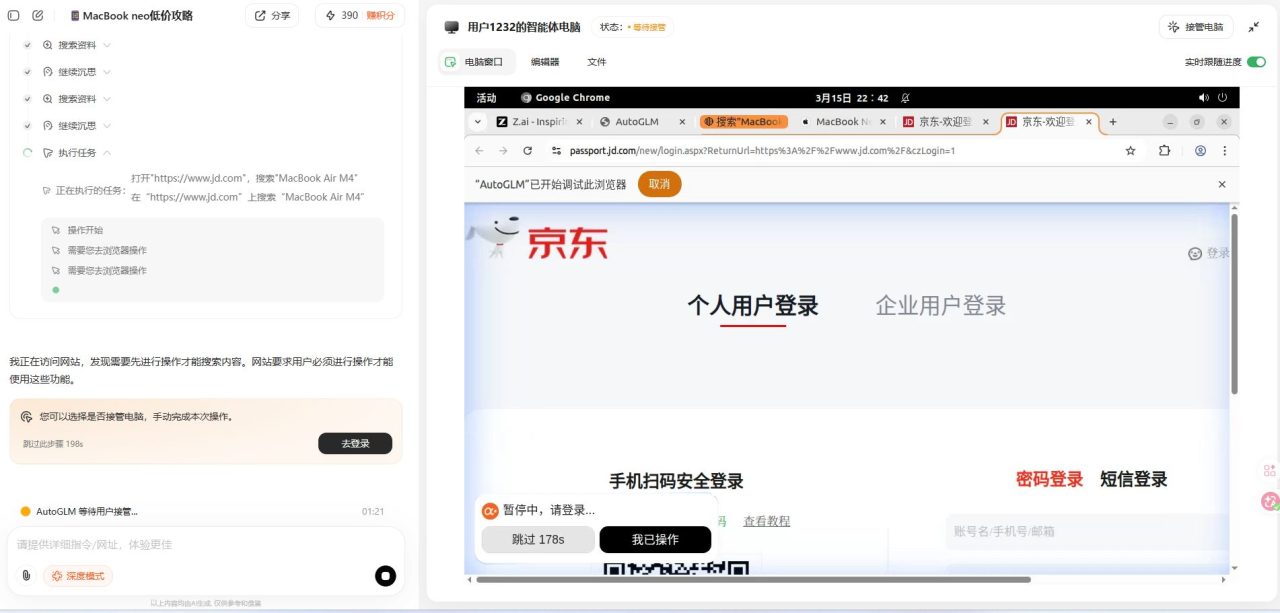Reload the JD login page
Screen dimensions: 1280x613
coord(528,151)
